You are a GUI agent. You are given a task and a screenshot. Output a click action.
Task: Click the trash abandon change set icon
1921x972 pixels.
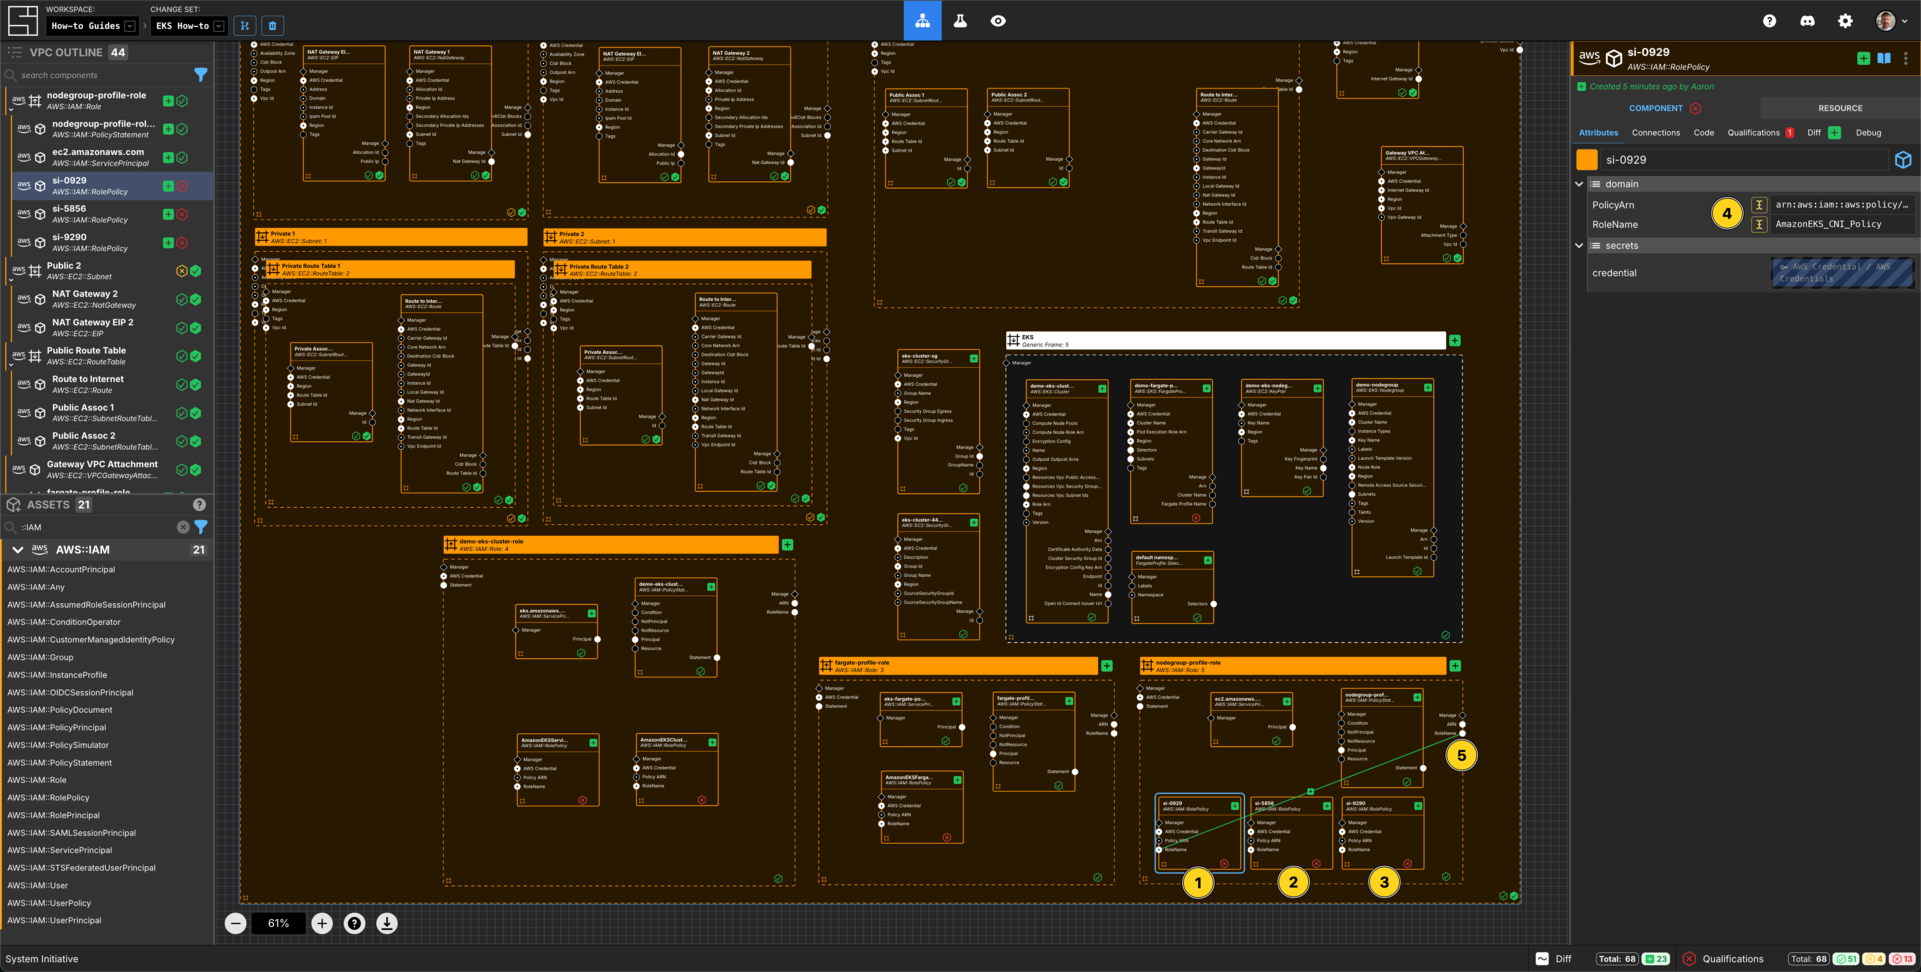[x=273, y=26]
